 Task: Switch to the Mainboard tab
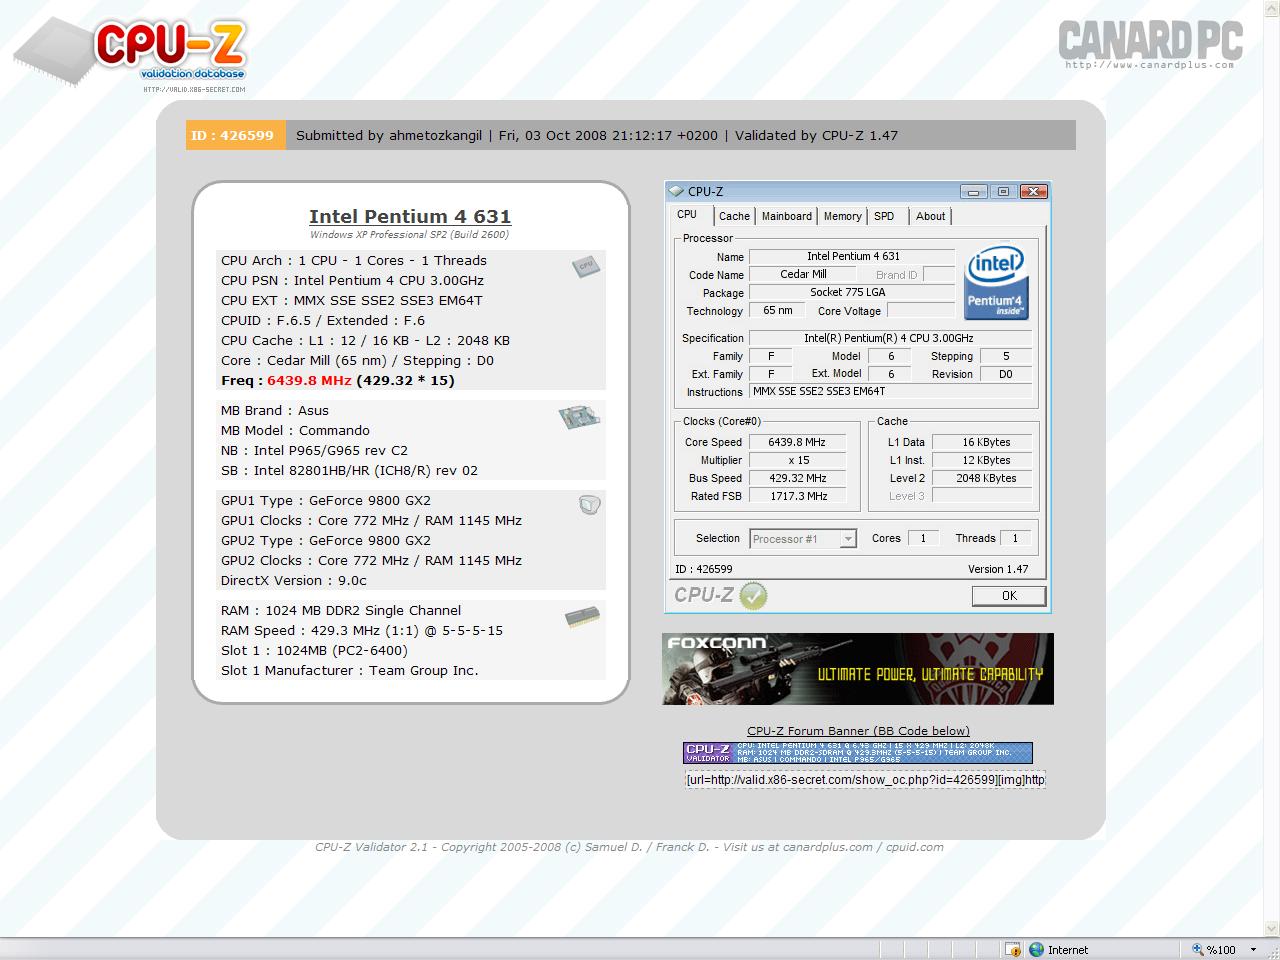[x=787, y=216]
